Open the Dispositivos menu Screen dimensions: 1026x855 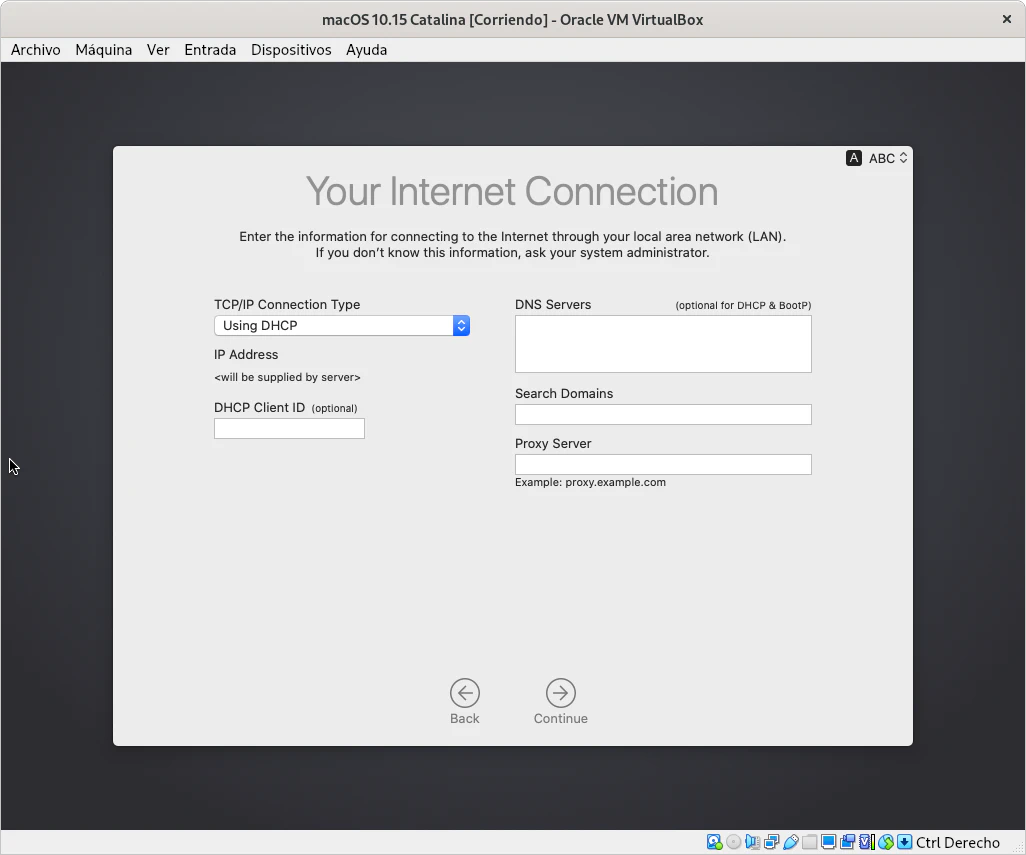291,50
